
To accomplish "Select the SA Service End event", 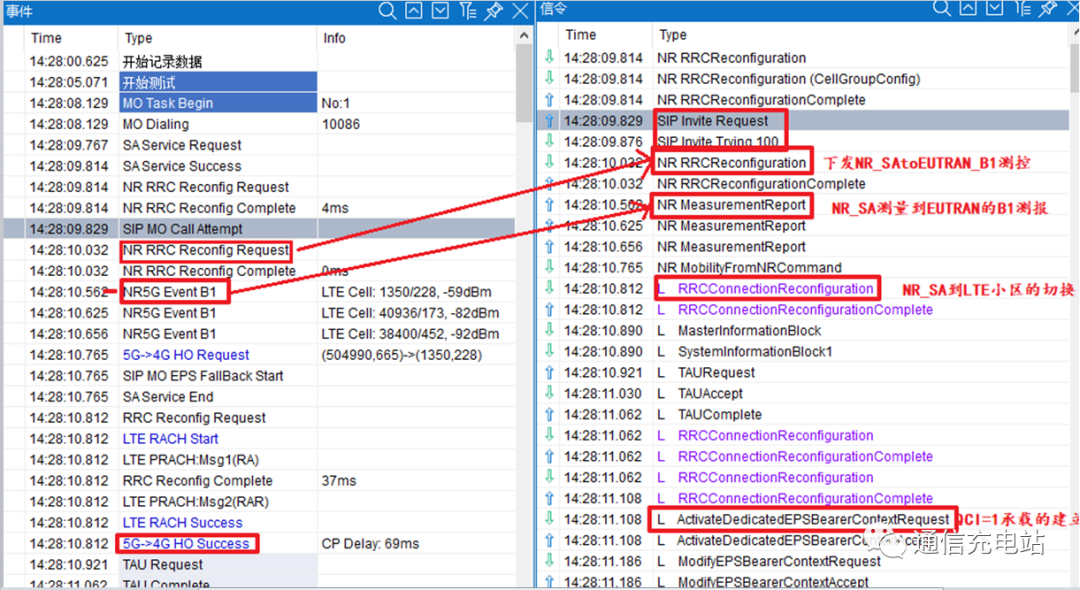I will point(168,397).
